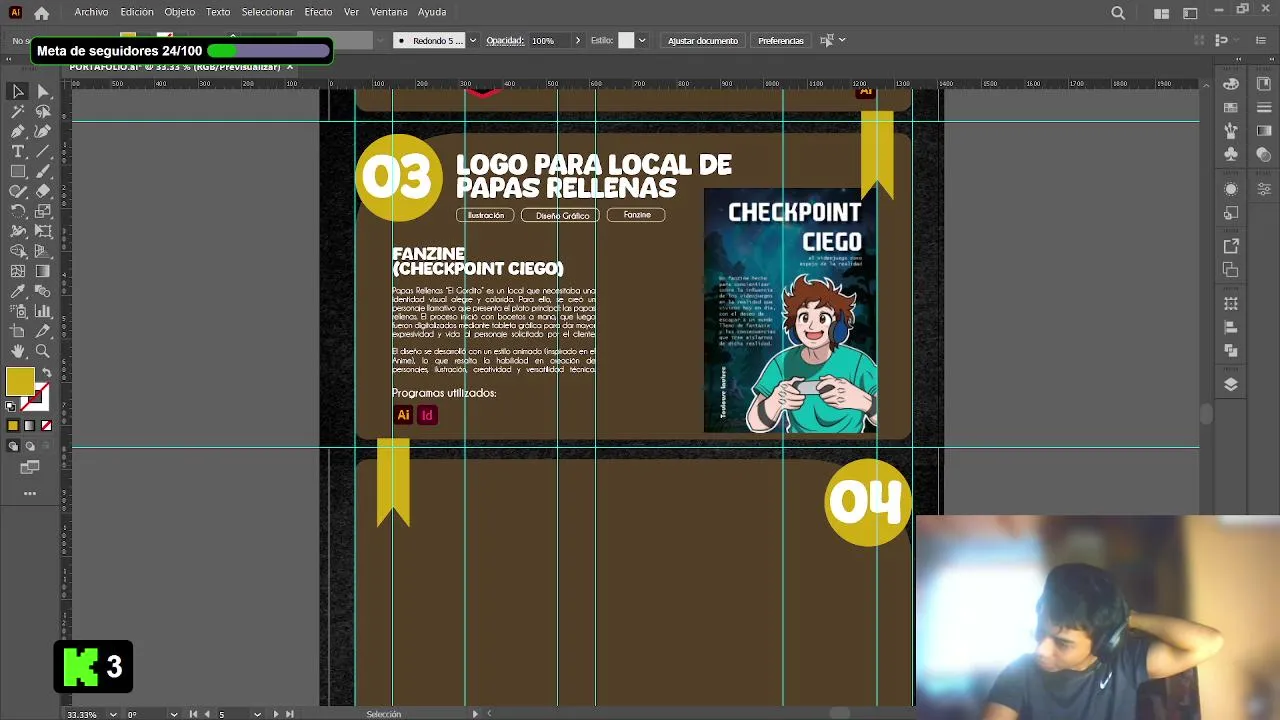Open the Pathfinder panel icon
Screen dimensions: 1280x720
1231,350
